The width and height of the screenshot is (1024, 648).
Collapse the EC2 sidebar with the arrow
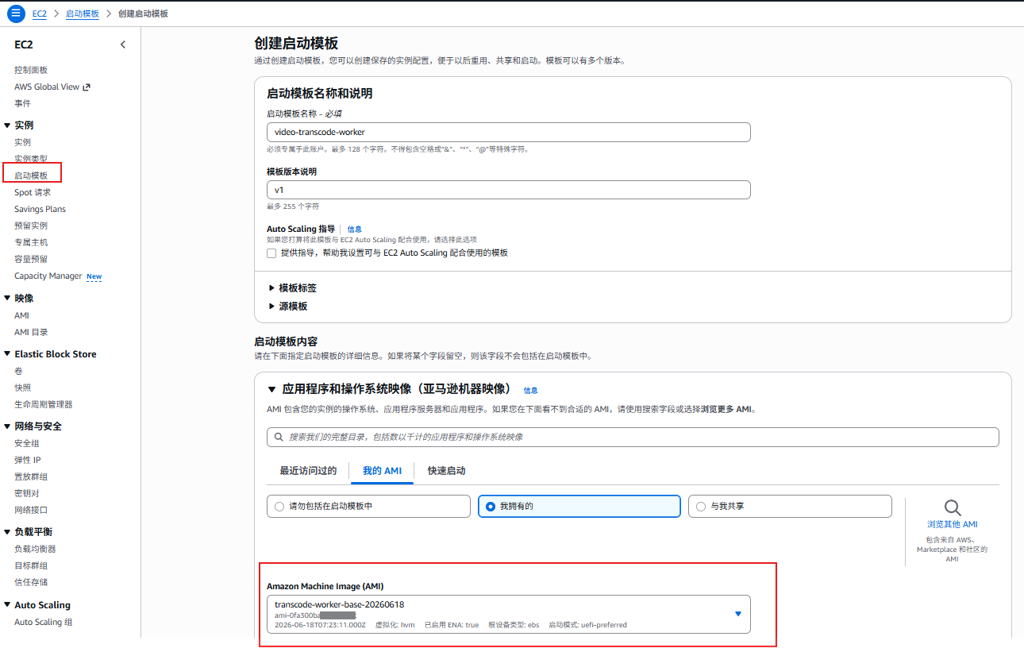point(123,44)
